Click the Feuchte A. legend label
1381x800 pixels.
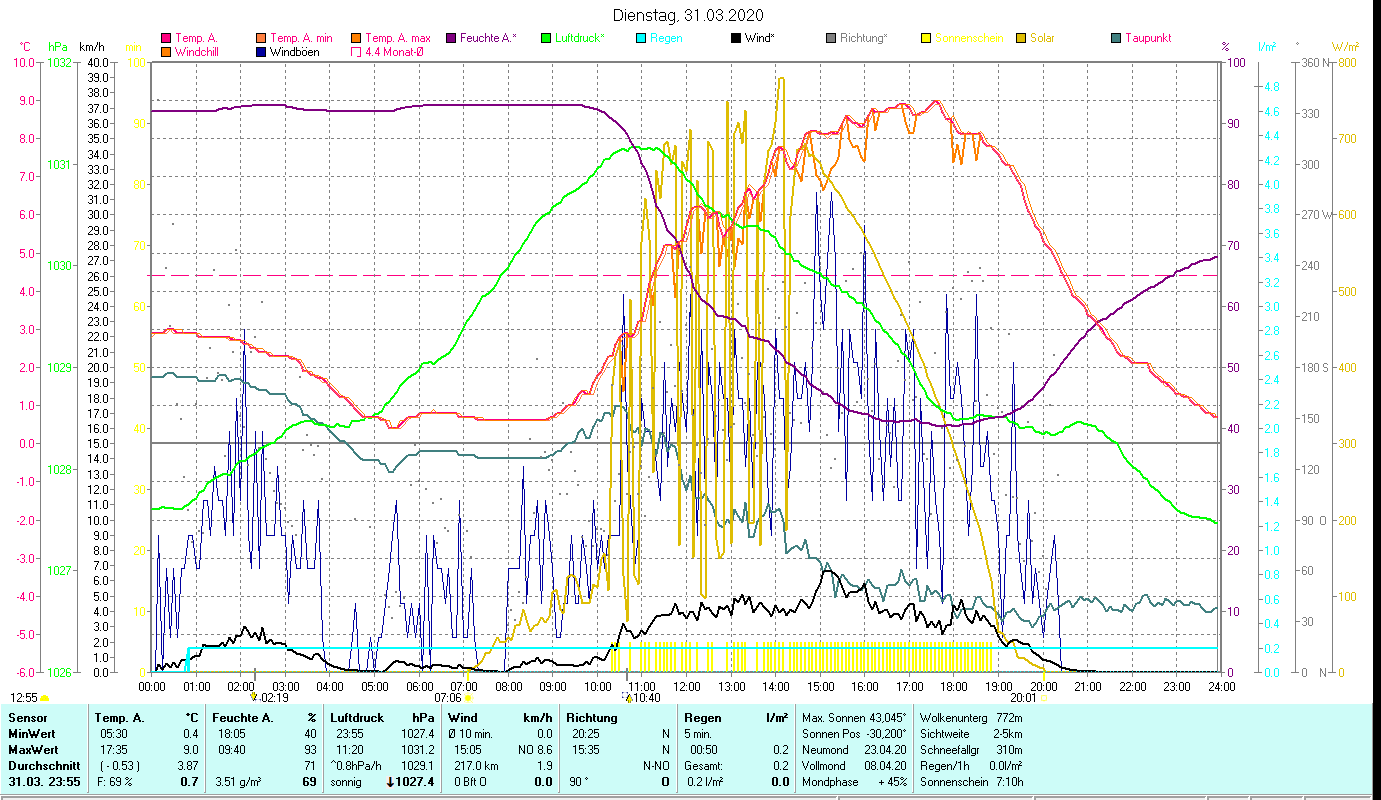point(488,38)
